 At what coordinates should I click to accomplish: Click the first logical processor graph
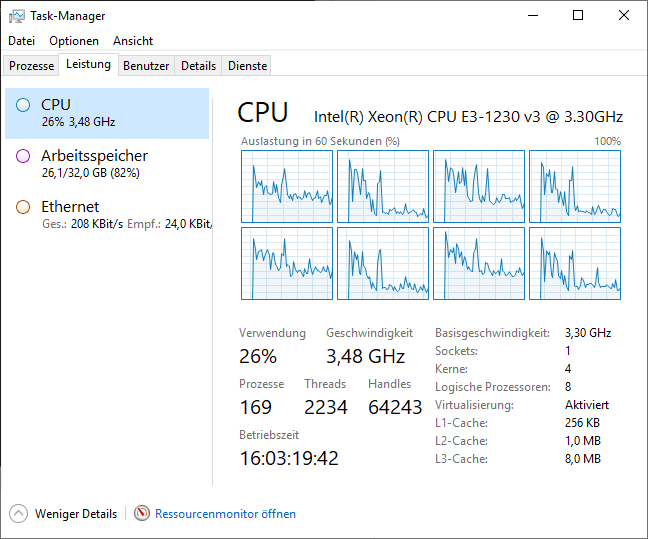click(x=286, y=186)
